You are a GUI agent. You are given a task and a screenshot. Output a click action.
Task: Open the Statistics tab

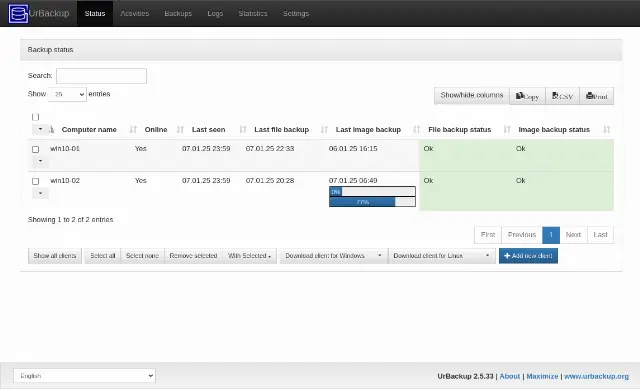[x=253, y=13]
